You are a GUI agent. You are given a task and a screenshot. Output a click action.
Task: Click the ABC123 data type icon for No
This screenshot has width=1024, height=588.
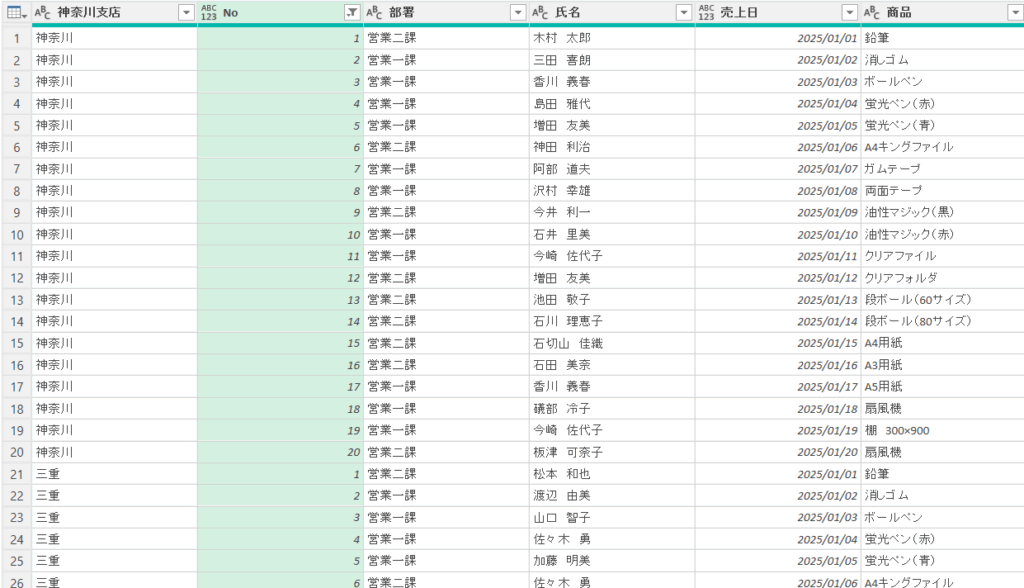[x=208, y=12]
